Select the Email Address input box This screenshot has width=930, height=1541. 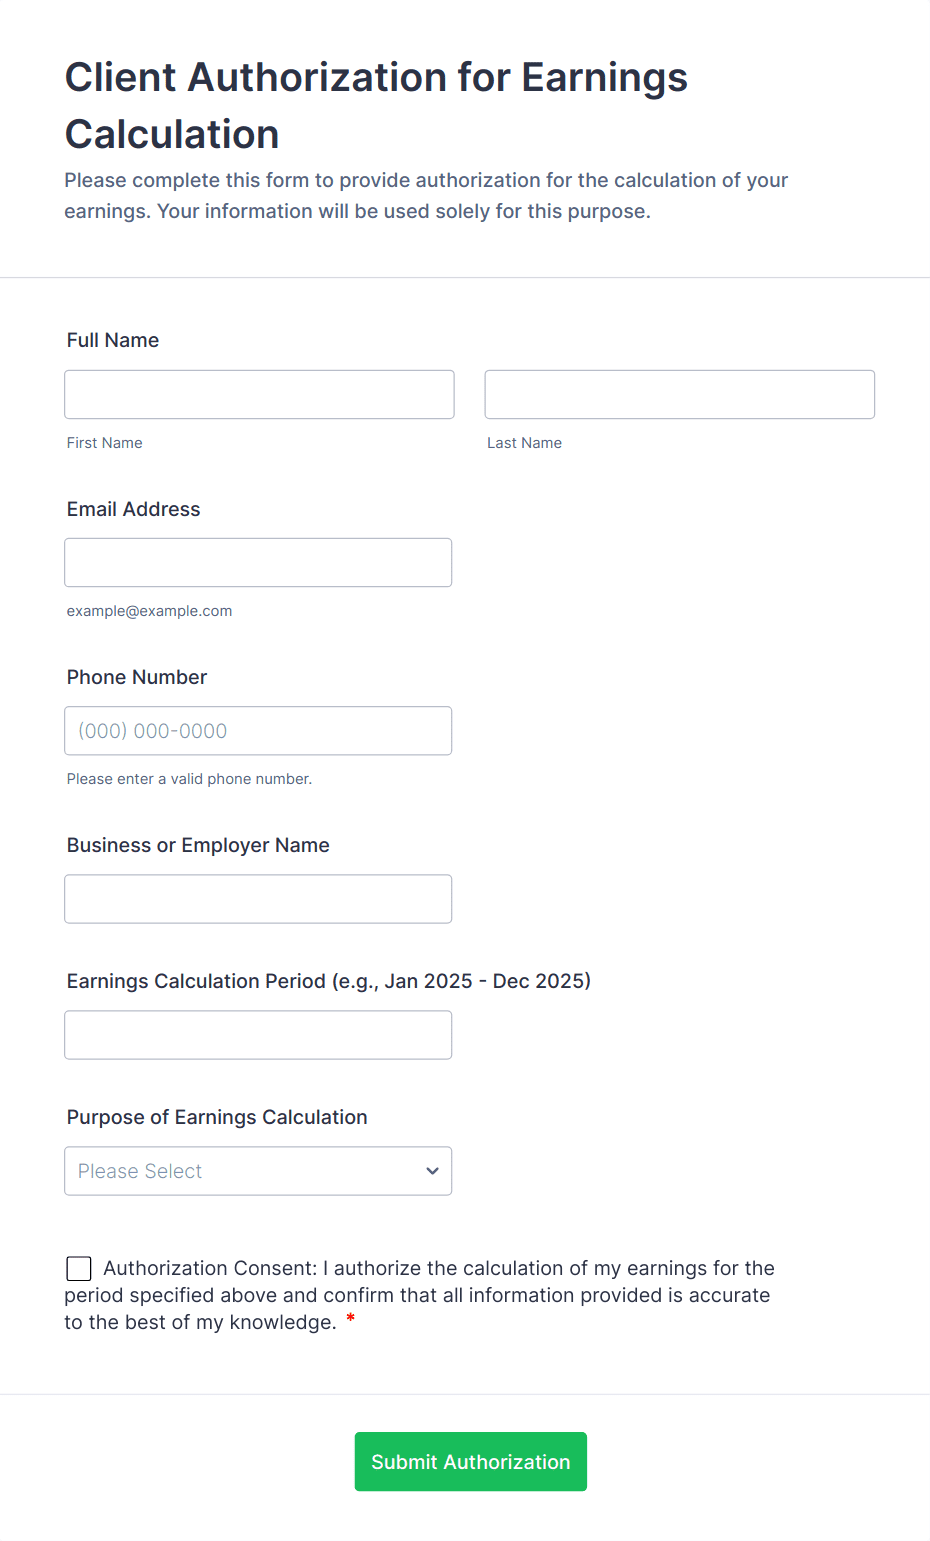pos(258,563)
